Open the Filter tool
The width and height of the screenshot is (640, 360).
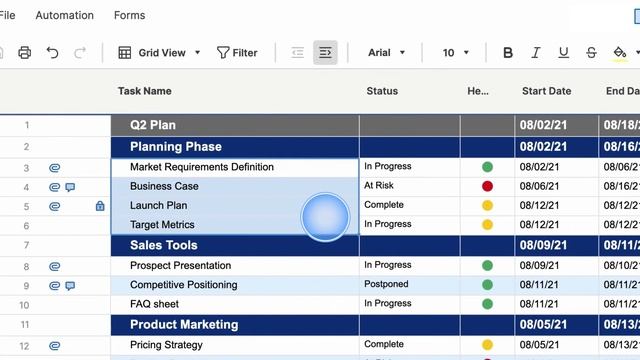[237, 53]
